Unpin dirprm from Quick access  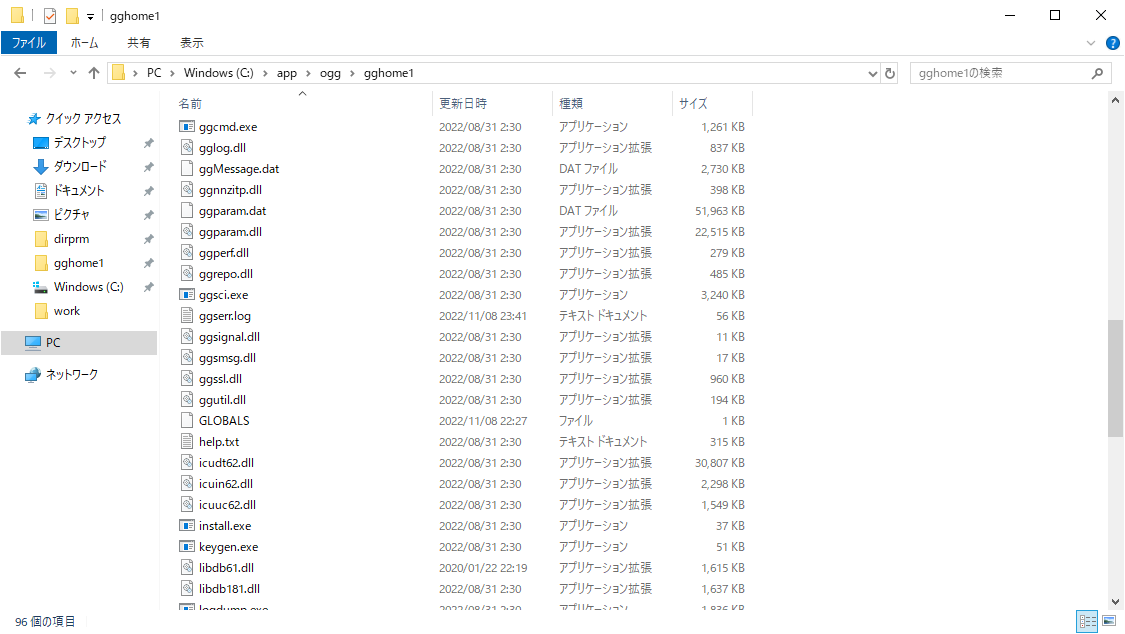coord(149,239)
